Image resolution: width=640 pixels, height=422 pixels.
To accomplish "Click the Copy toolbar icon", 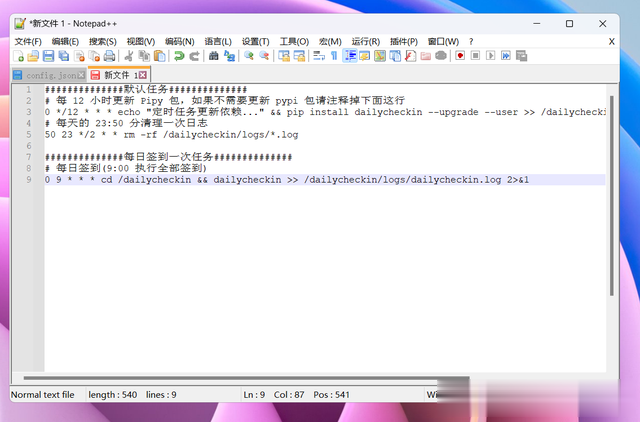I will [144, 56].
